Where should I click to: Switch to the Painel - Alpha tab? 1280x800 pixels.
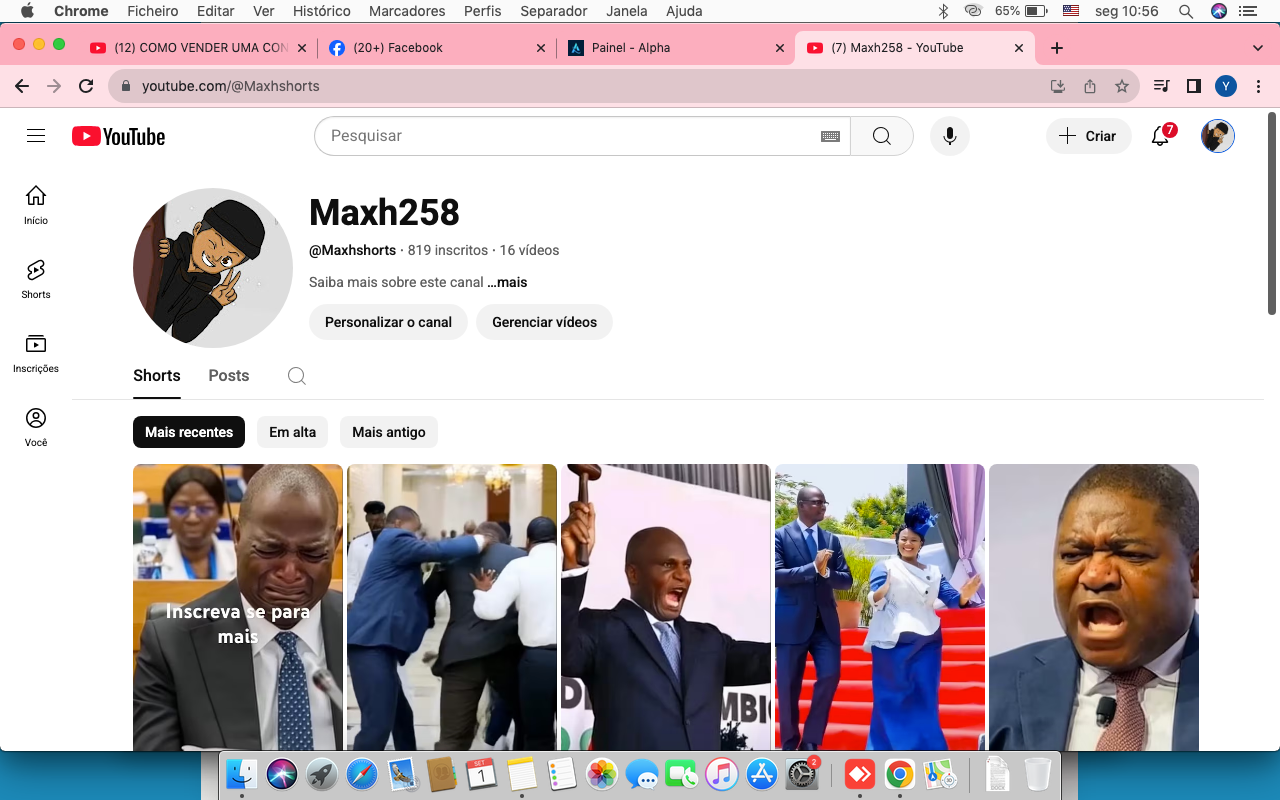point(675,48)
